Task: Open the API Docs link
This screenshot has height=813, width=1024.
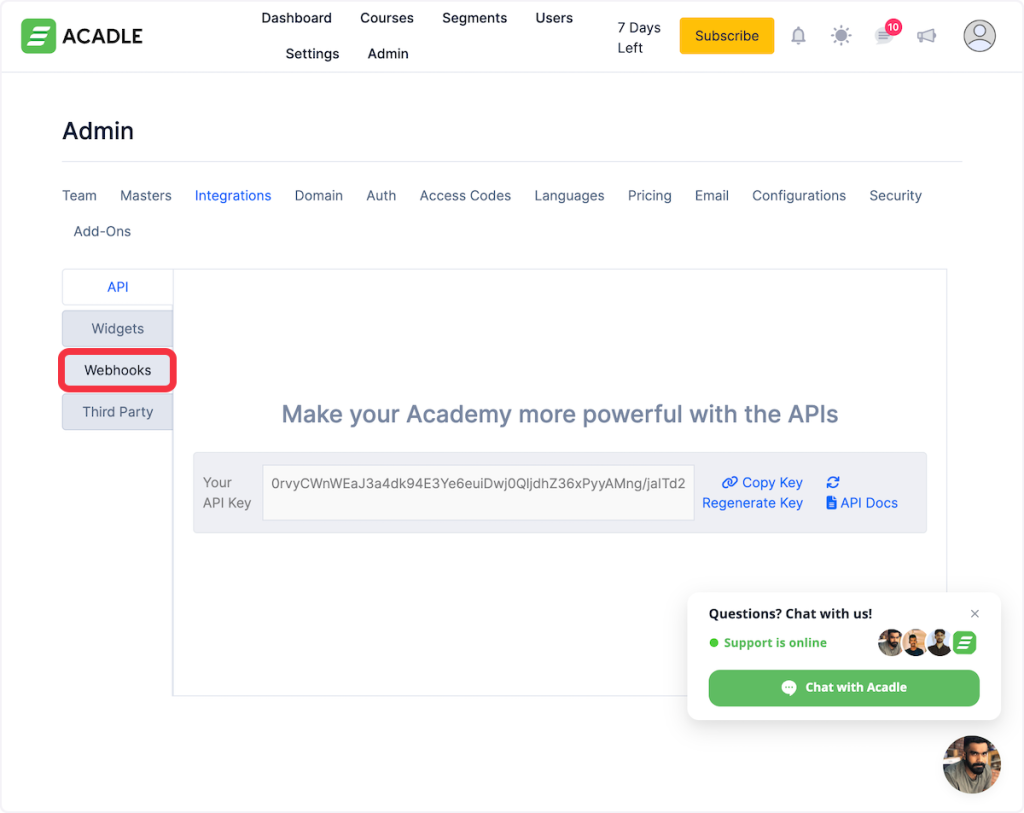Action: pos(862,503)
